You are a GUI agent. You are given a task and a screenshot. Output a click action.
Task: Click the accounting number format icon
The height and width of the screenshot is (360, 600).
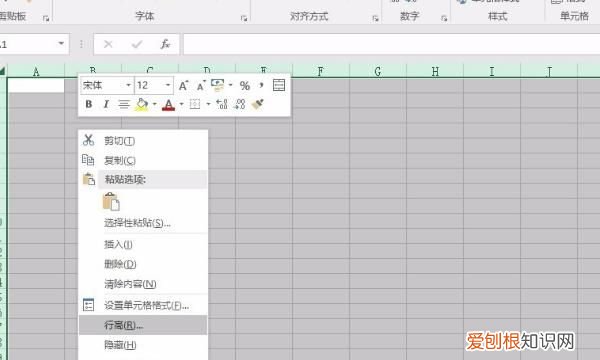218,85
